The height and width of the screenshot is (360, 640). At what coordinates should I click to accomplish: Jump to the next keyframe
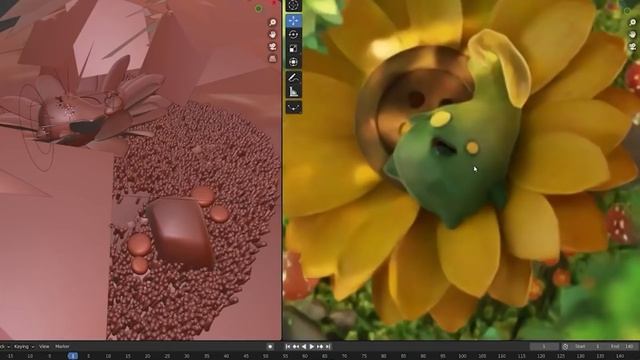pyautogui.click(x=320, y=347)
